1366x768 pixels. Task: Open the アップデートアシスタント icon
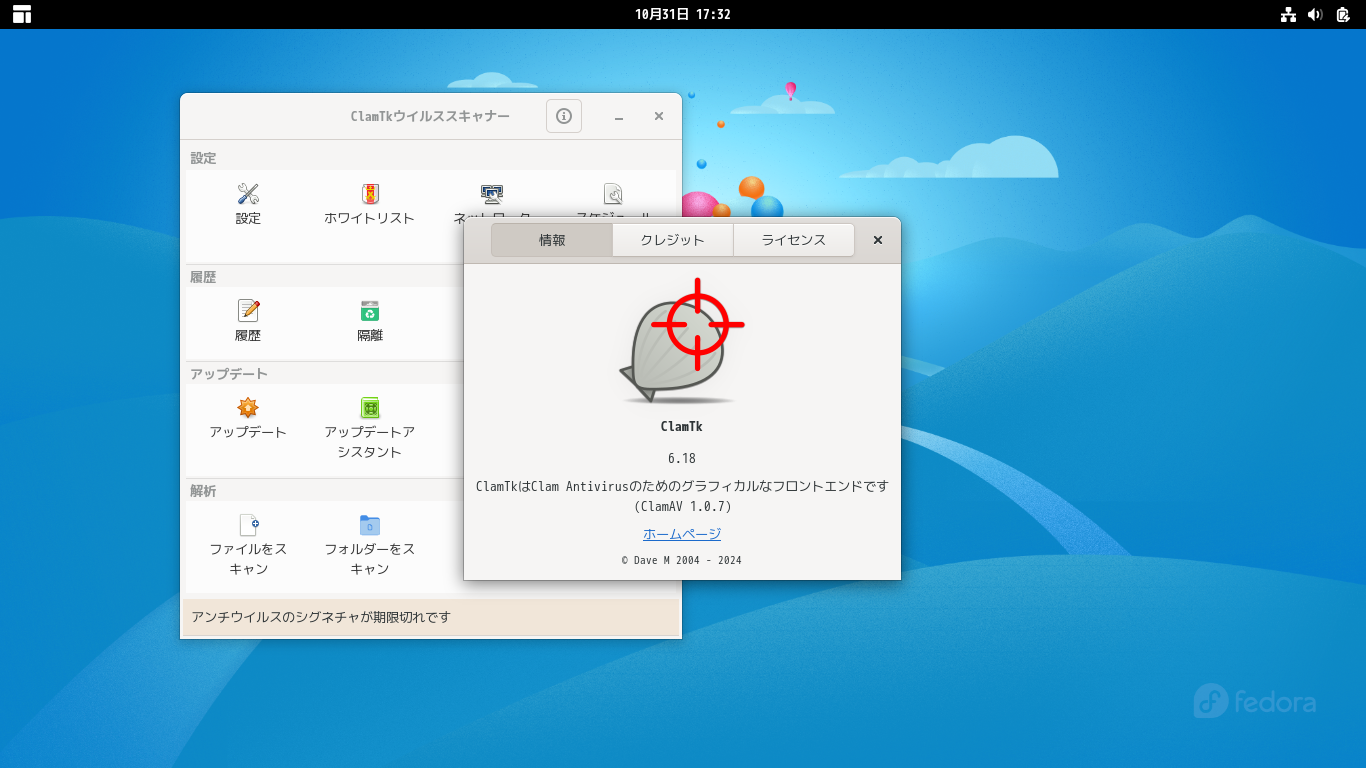click(370, 408)
